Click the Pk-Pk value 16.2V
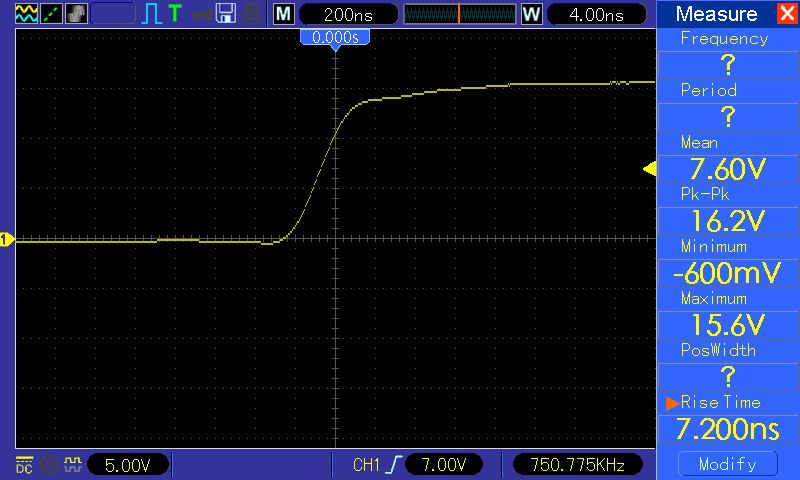 pyautogui.click(x=728, y=220)
